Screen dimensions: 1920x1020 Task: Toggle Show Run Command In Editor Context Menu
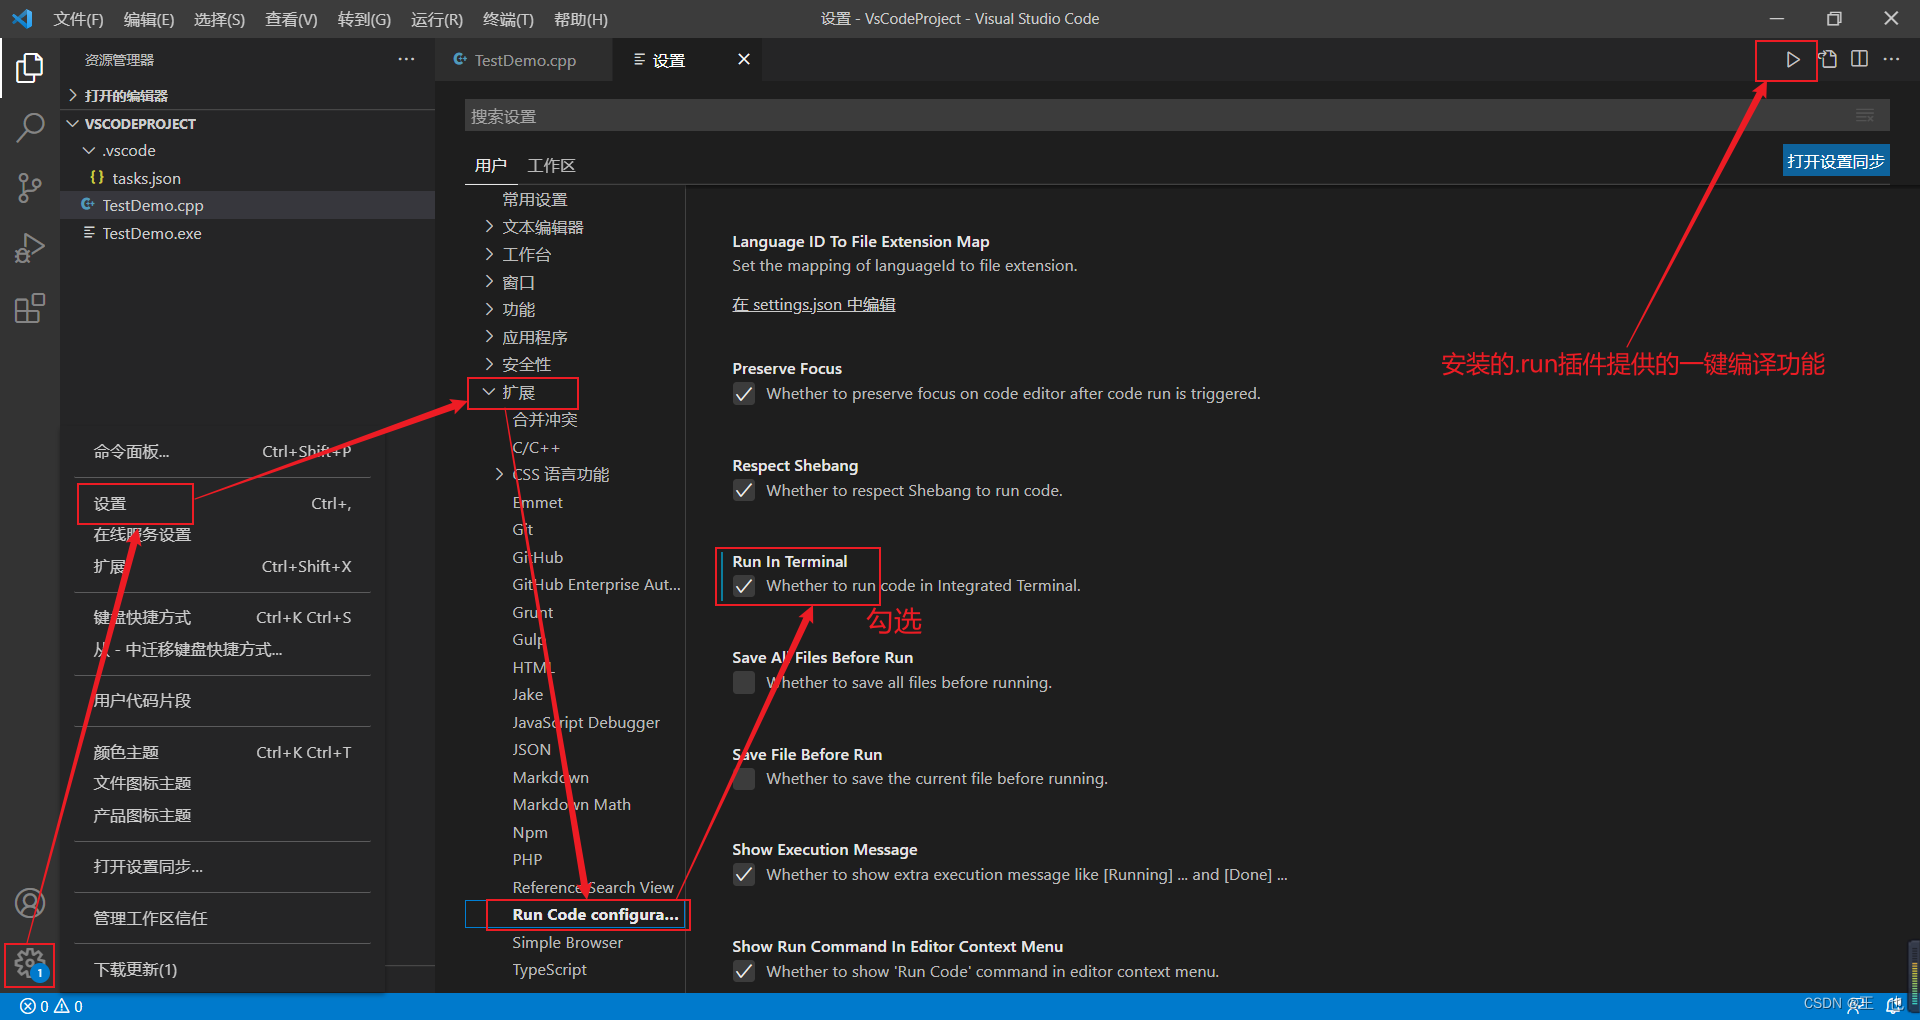point(744,972)
